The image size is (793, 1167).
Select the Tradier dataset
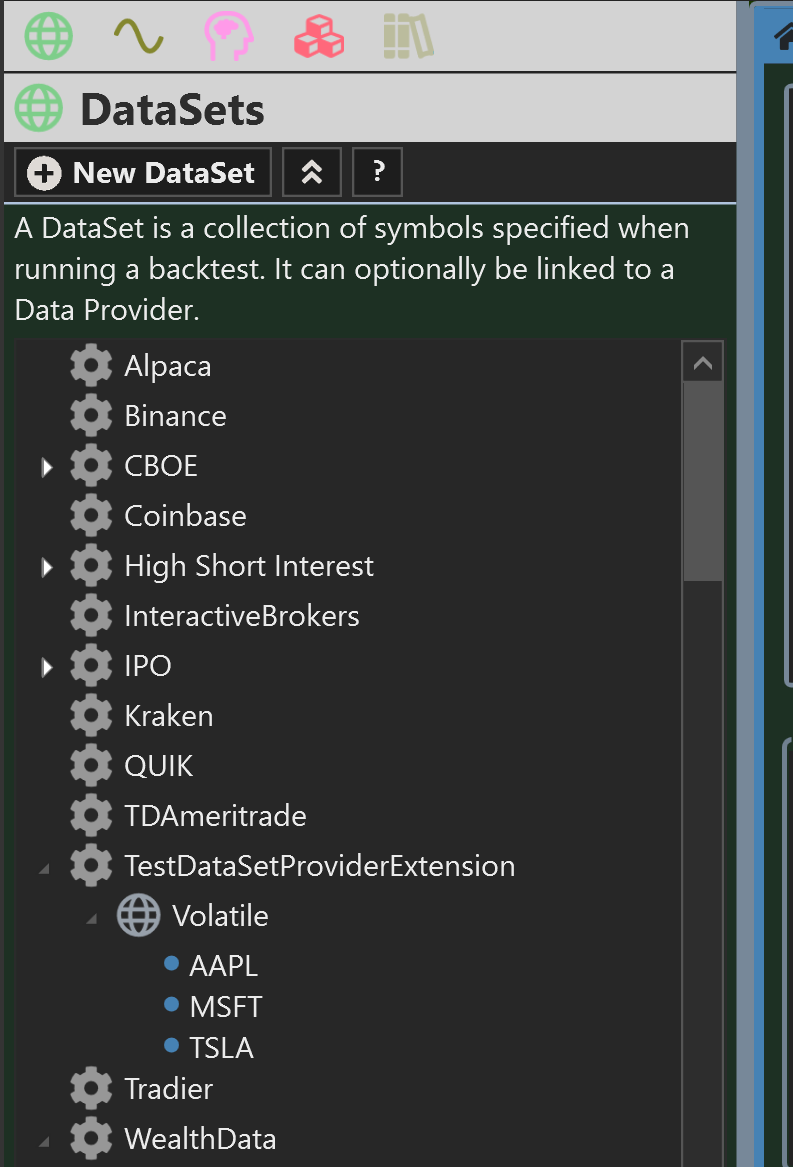[168, 1088]
